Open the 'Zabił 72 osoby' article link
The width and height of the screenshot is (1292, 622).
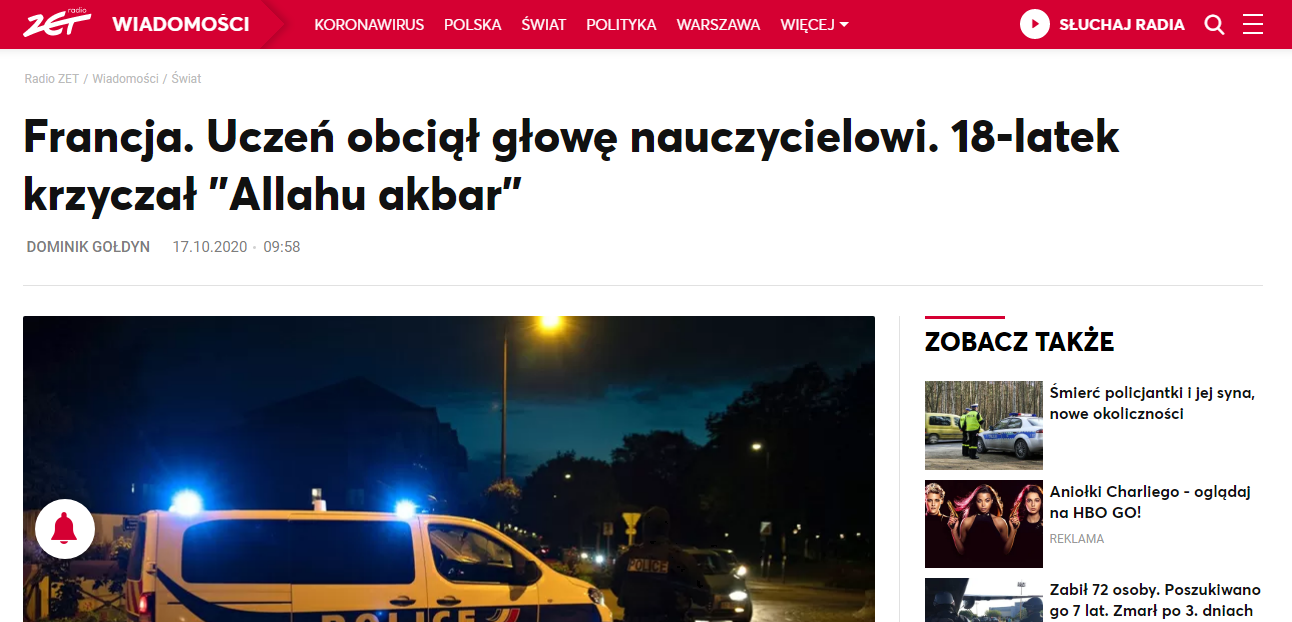[x=1155, y=601]
